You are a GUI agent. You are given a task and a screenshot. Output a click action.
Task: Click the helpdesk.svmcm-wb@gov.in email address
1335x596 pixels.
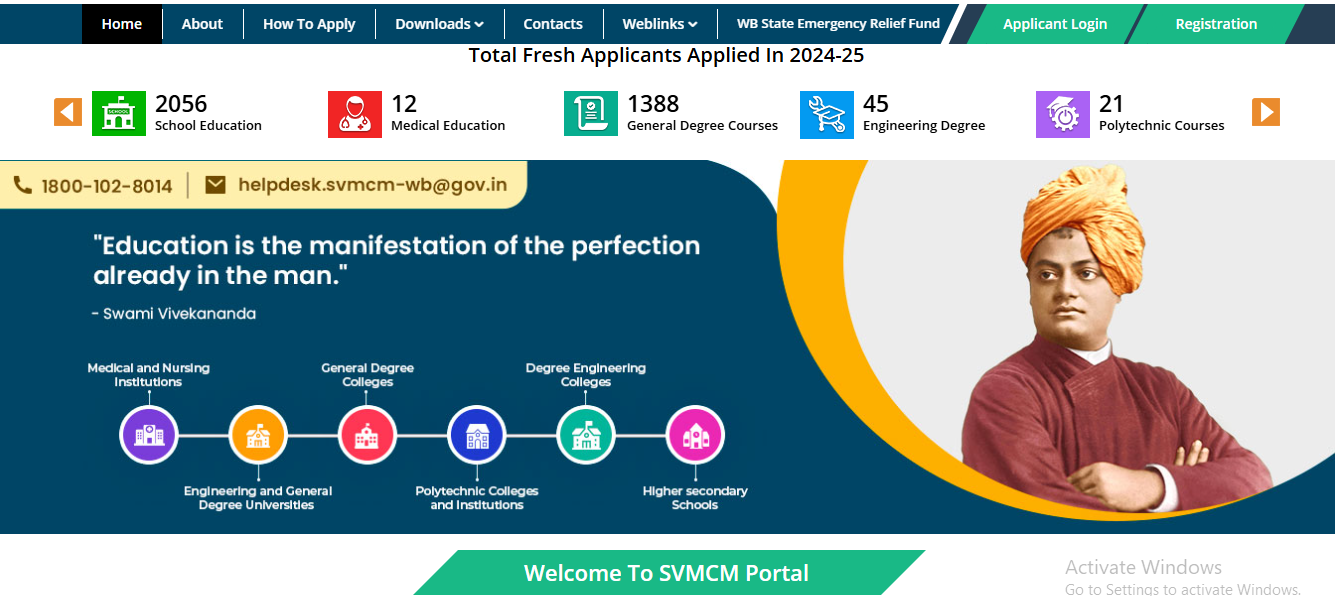click(373, 185)
